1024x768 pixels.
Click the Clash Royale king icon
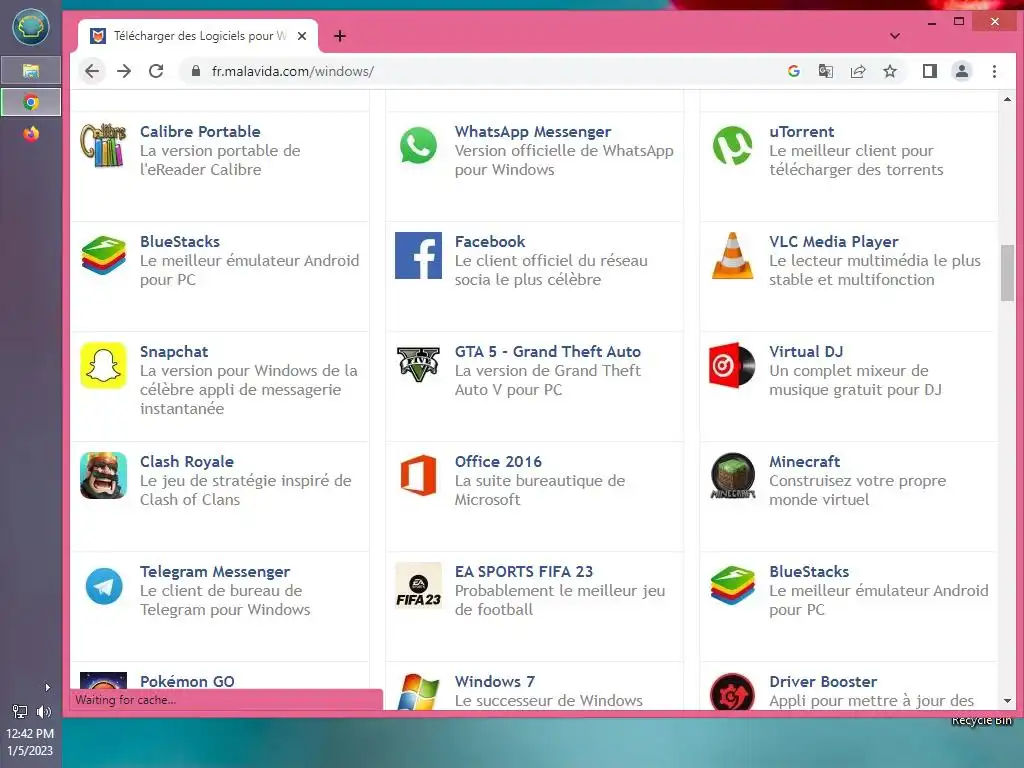coord(103,475)
